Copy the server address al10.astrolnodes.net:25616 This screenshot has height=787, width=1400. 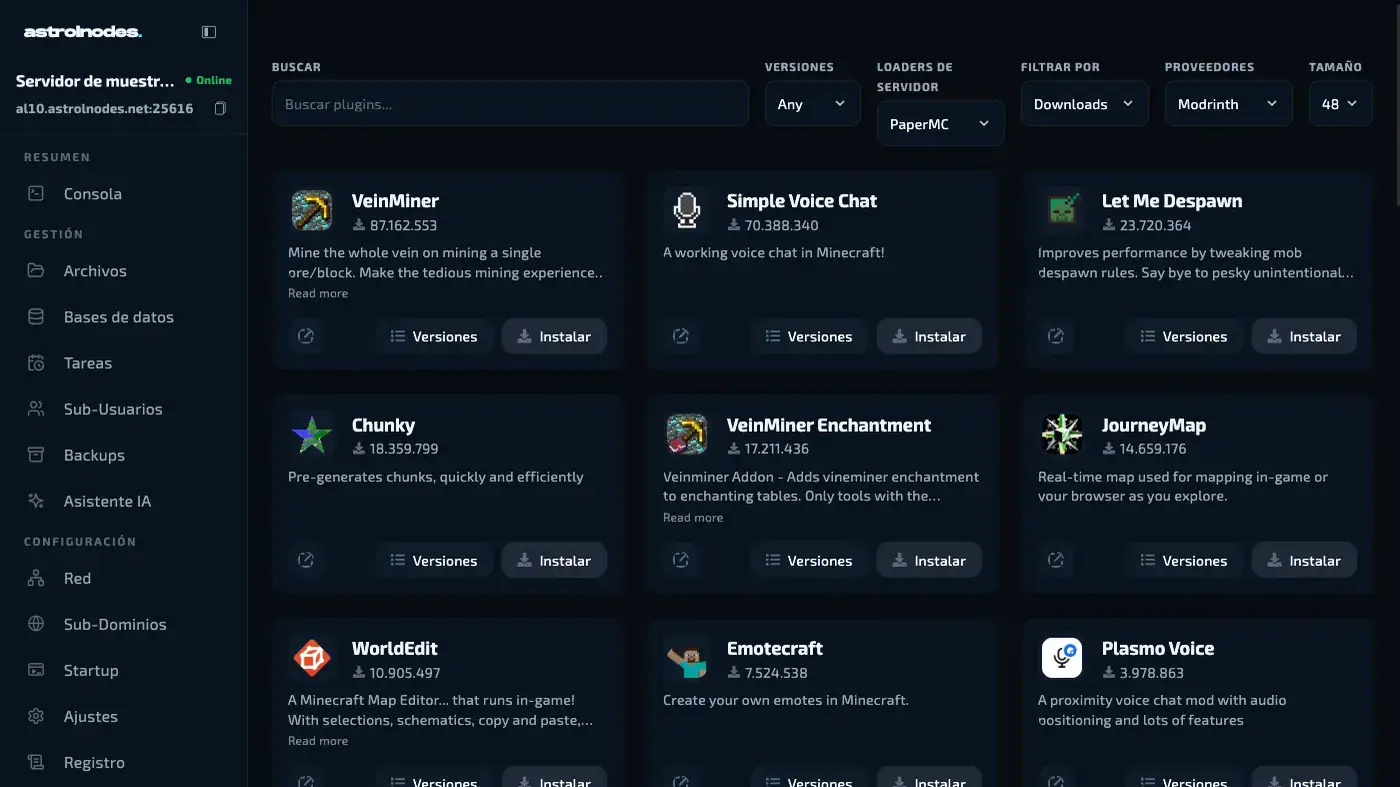coord(220,108)
